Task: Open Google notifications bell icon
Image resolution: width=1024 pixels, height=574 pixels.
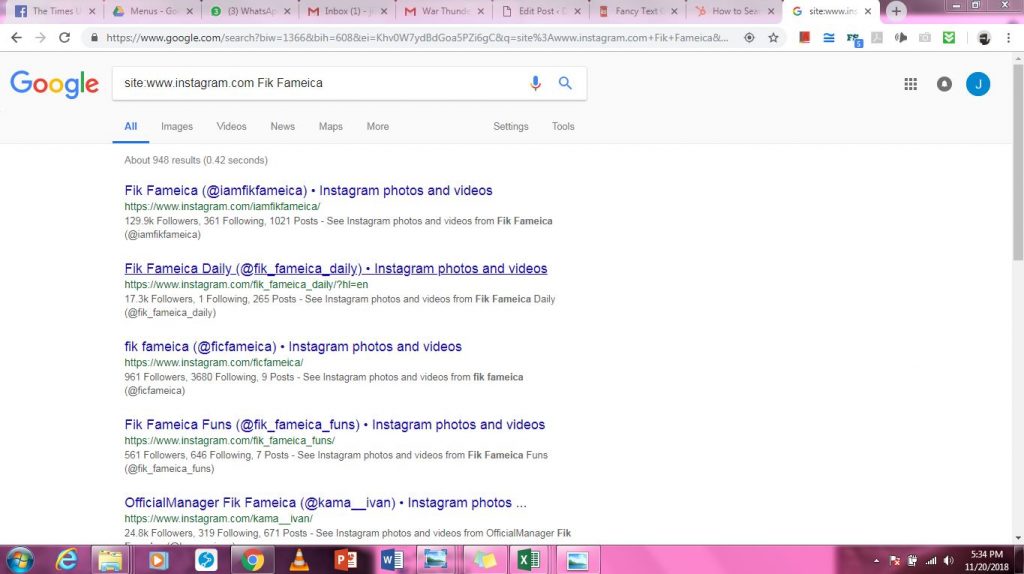Action: tap(944, 84)
